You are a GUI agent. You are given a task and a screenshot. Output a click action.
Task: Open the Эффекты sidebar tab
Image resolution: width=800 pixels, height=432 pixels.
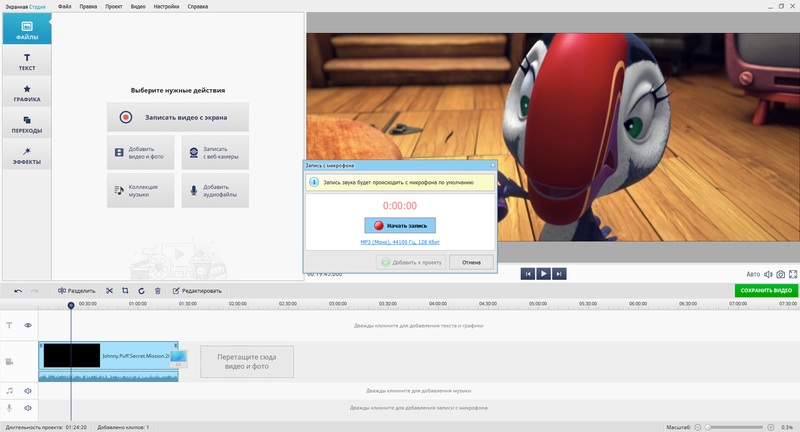pyautogui.click(x=27, y=155)
